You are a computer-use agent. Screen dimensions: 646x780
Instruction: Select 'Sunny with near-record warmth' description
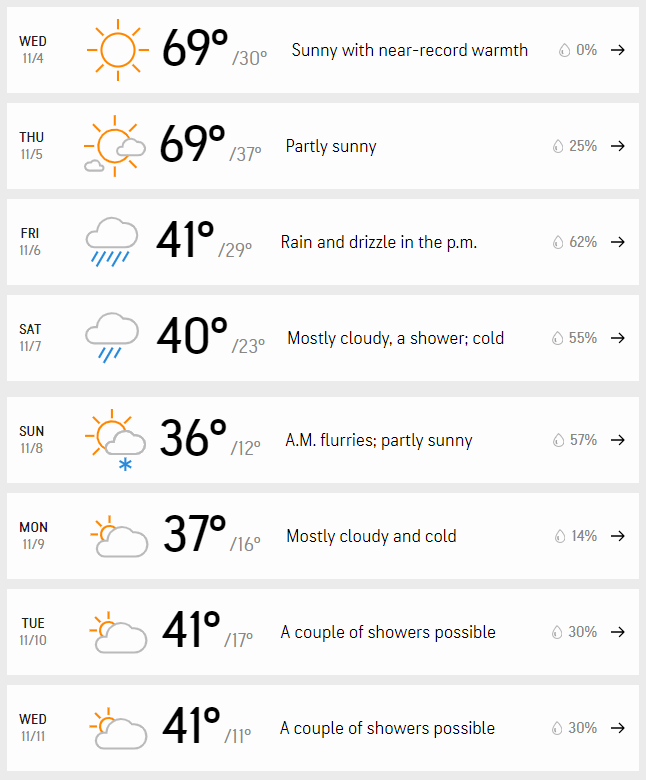pos(409,50)
